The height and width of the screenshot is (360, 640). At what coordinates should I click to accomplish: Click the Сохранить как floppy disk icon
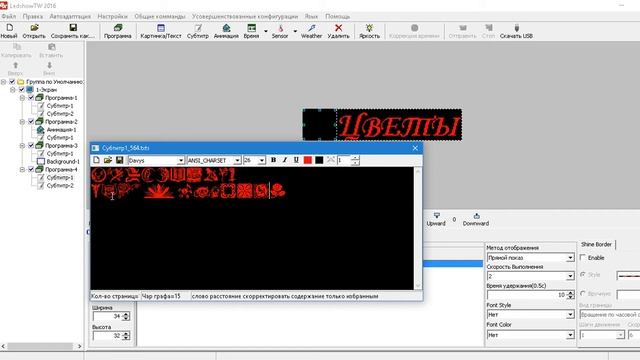point(73,27)
